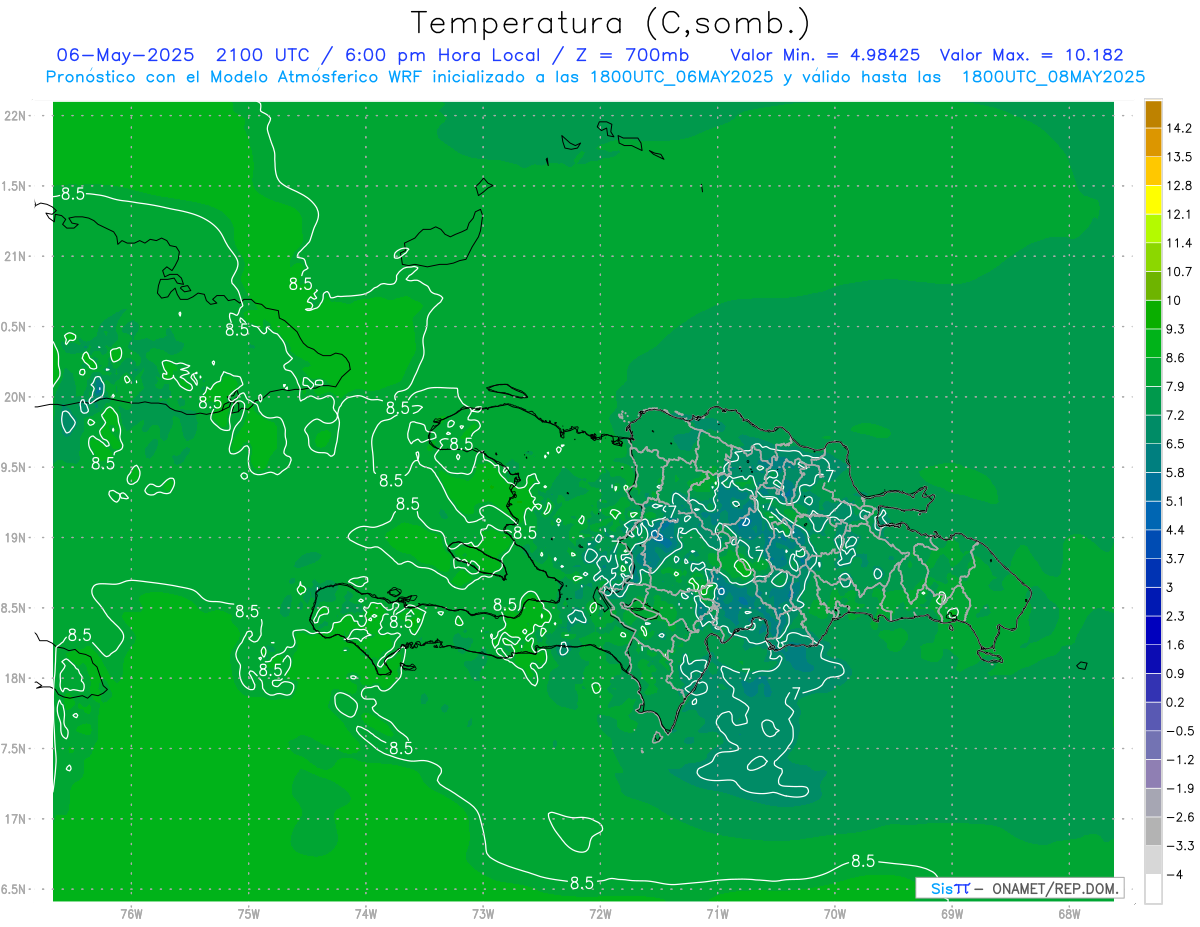Click the 'Temperatura (C,somb.)' chart title
1200x927 pixels.
611,23
